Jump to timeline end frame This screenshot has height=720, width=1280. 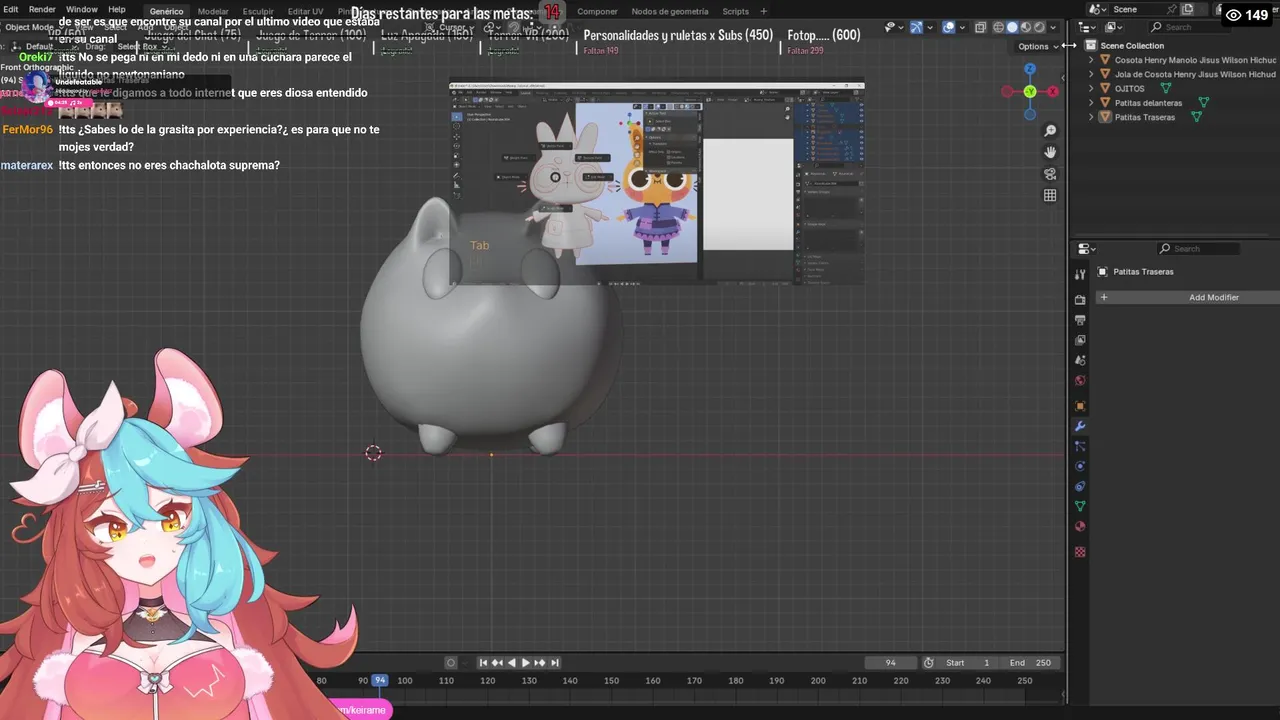pyautogui.click(x=554, y=662)
